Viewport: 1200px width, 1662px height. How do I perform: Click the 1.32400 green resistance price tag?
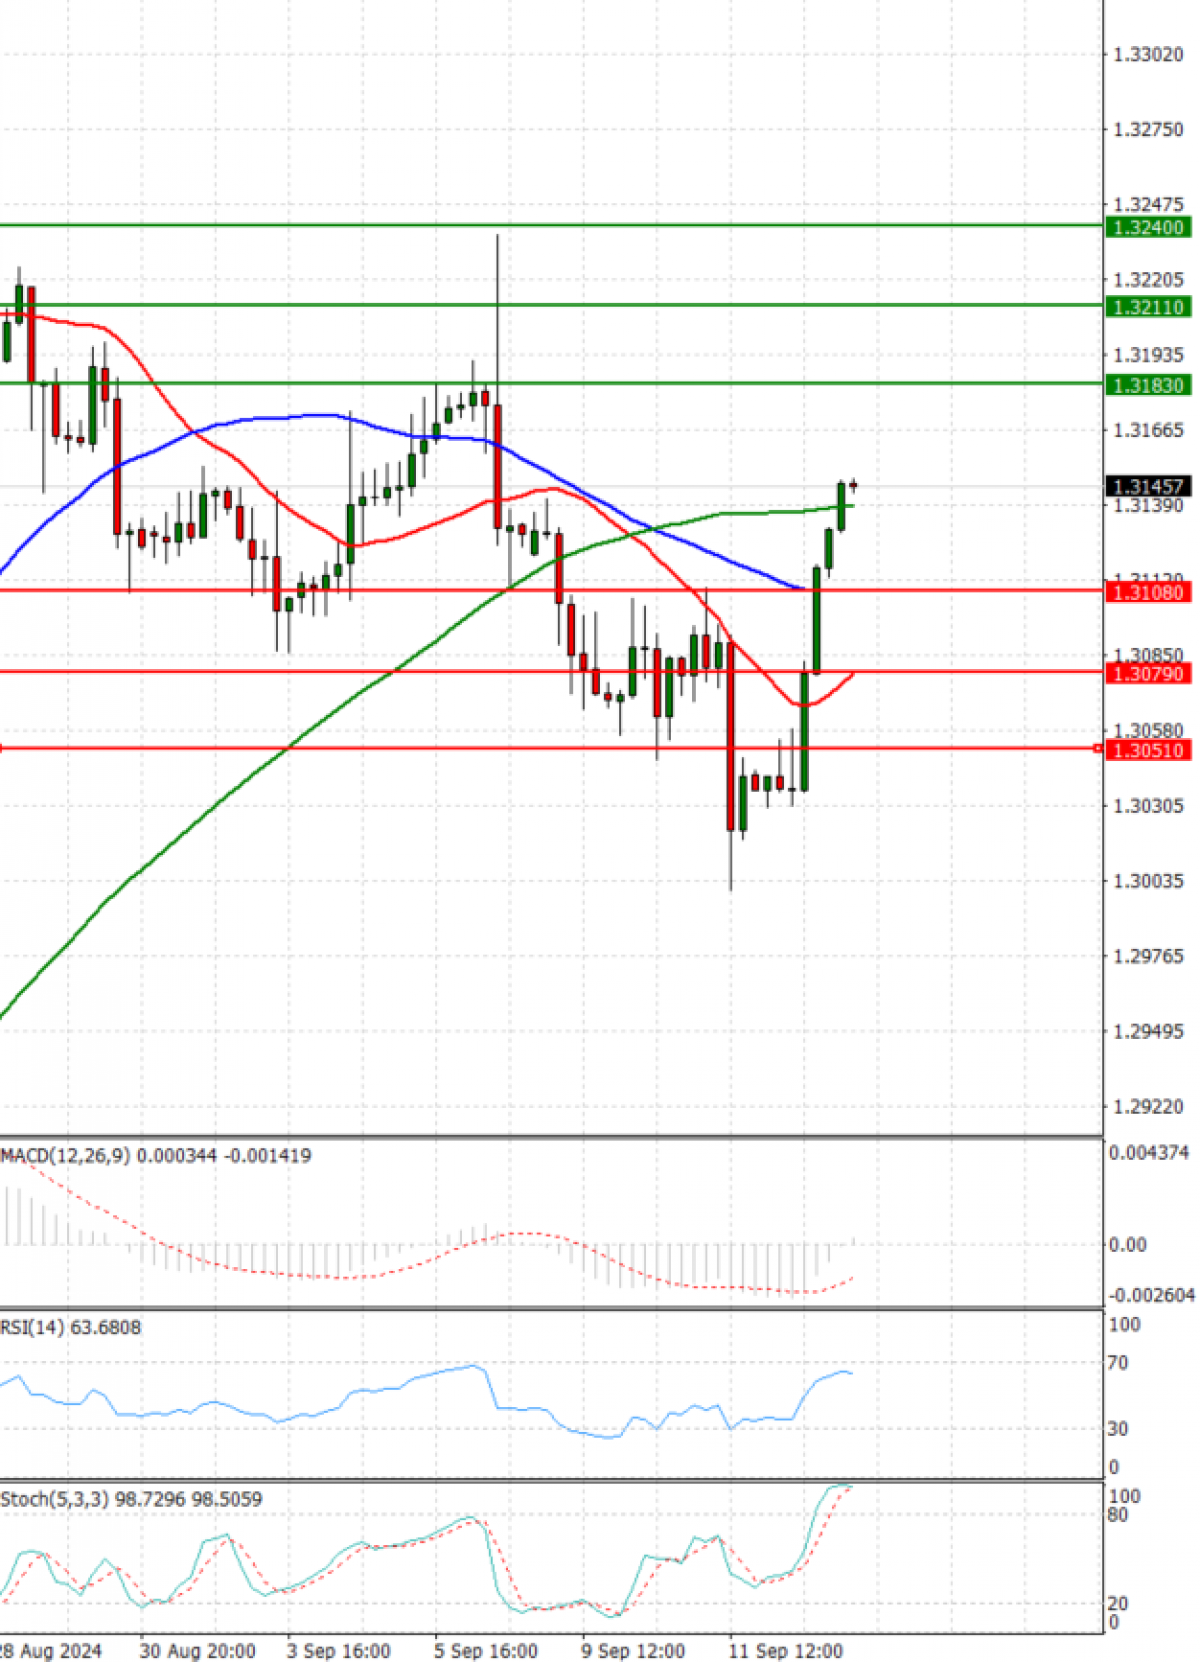click(x=1148, y=227)
